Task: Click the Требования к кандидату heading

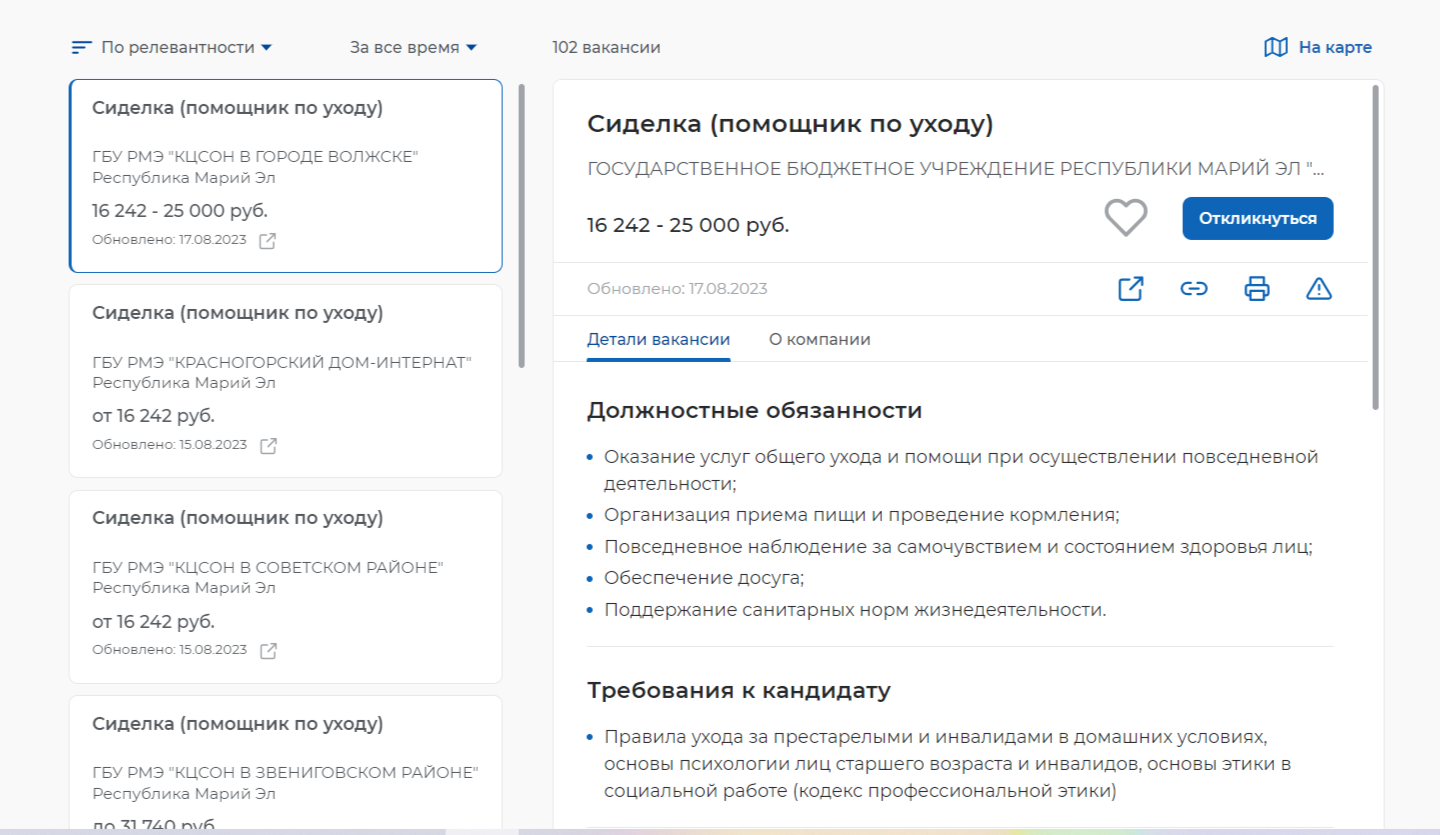Action: coord(738,690)
